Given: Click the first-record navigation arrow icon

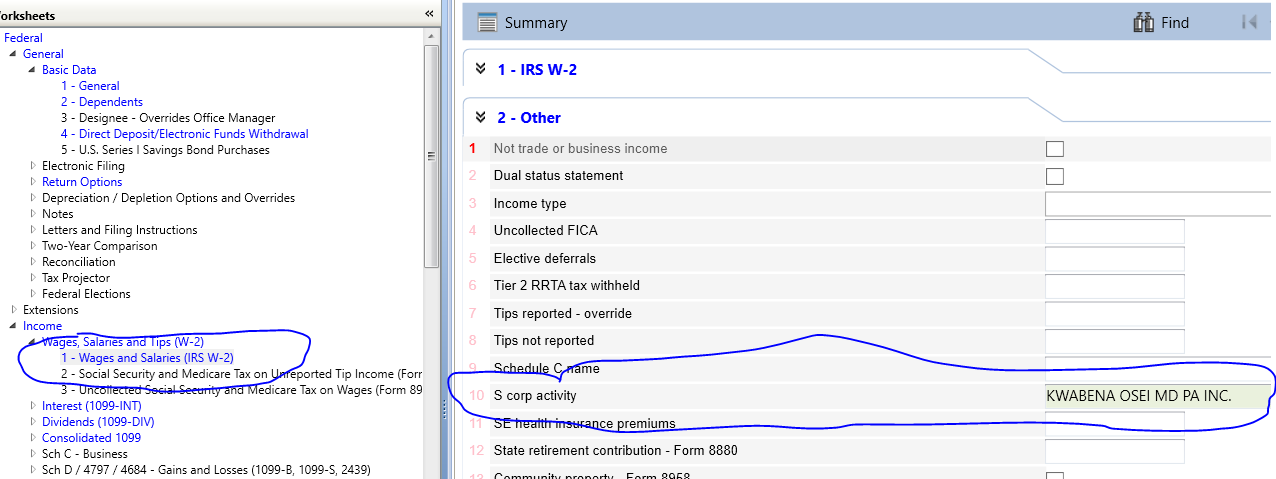Looking at the screenshot, I should [x=1249, y=22].
